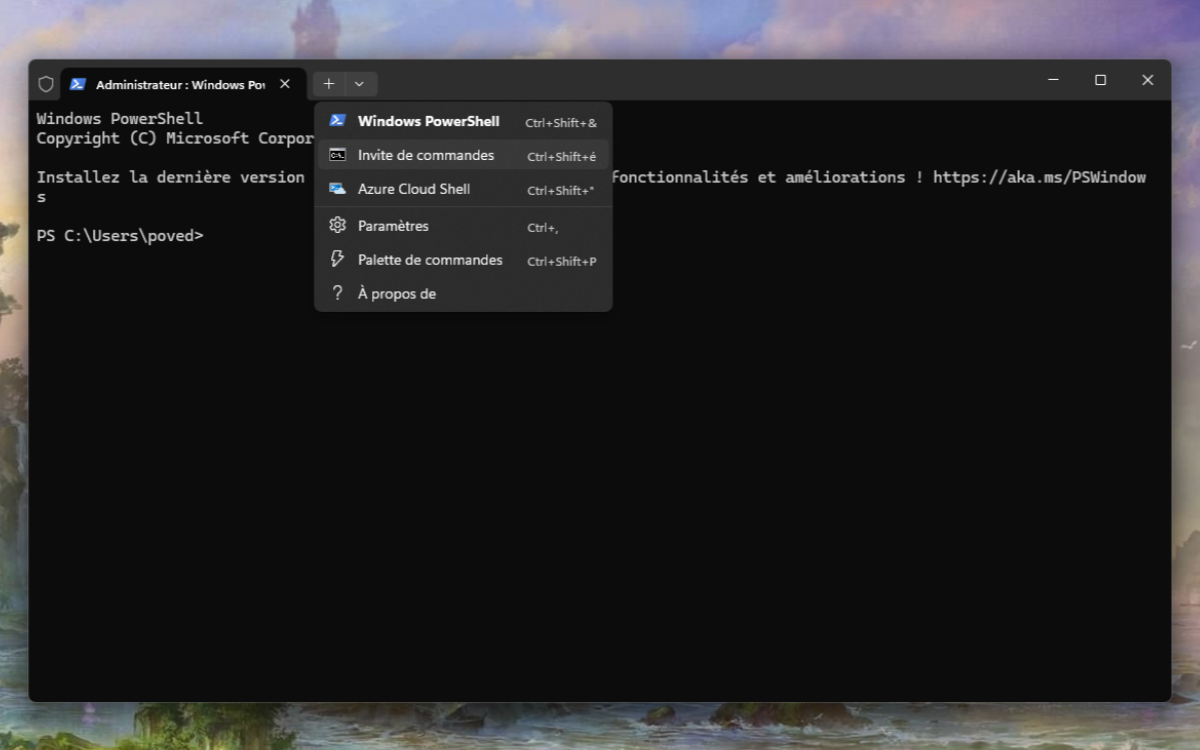Click the lightning icon for Palette de commandes
The height and width of the screenshot is (750, 1200).
(x=338, y=259)
